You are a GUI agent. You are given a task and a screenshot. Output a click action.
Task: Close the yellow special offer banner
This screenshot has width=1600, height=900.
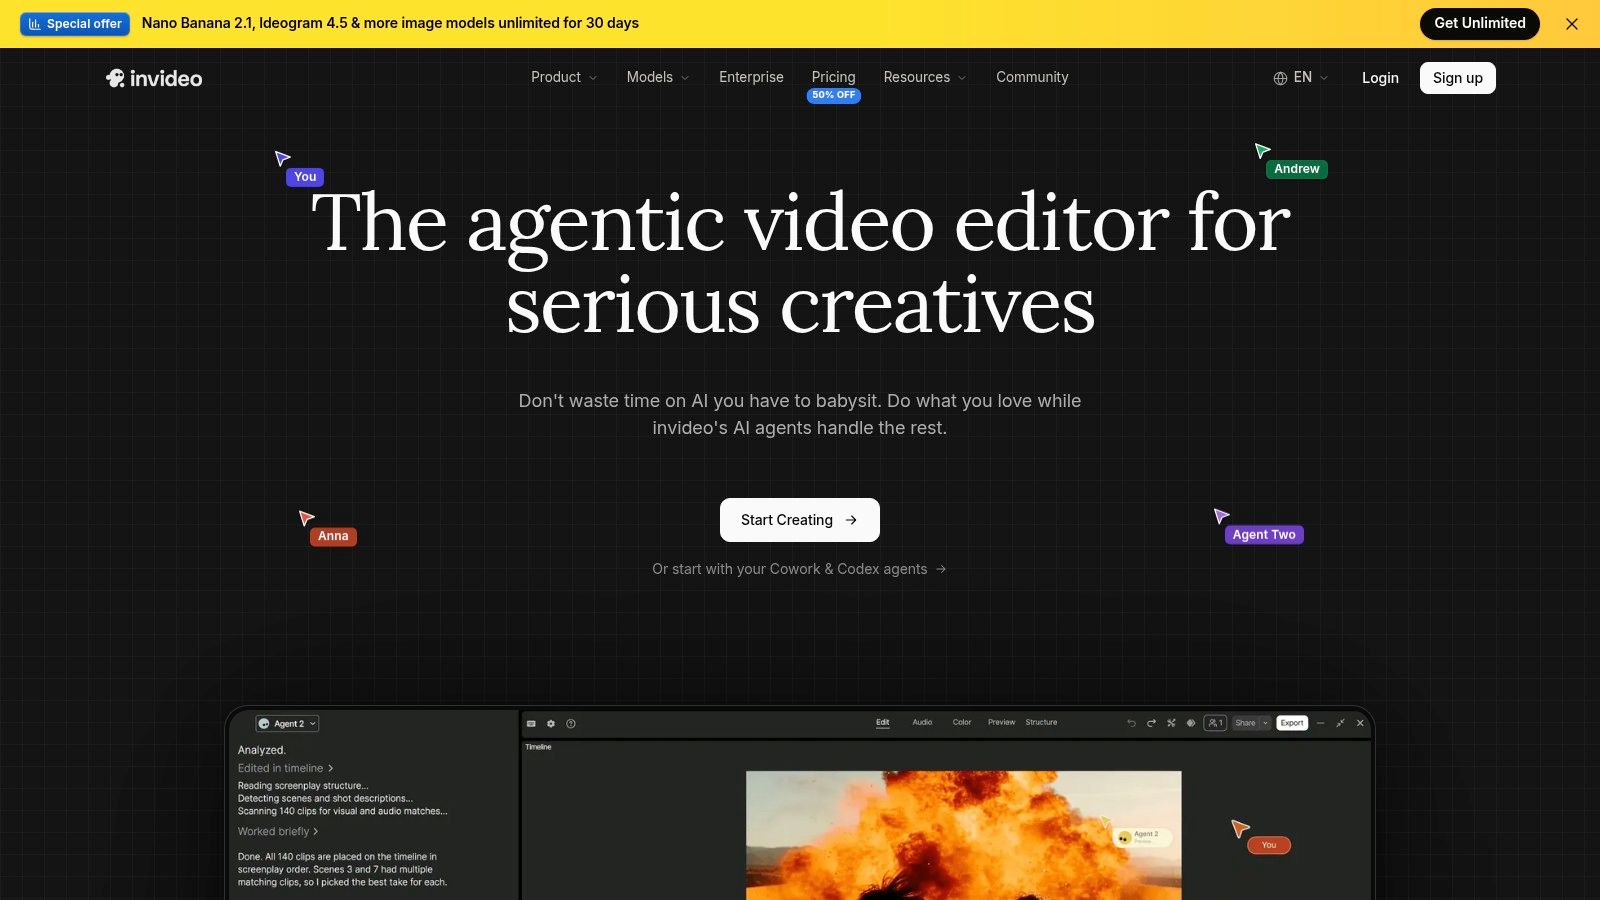[1572, 24]
